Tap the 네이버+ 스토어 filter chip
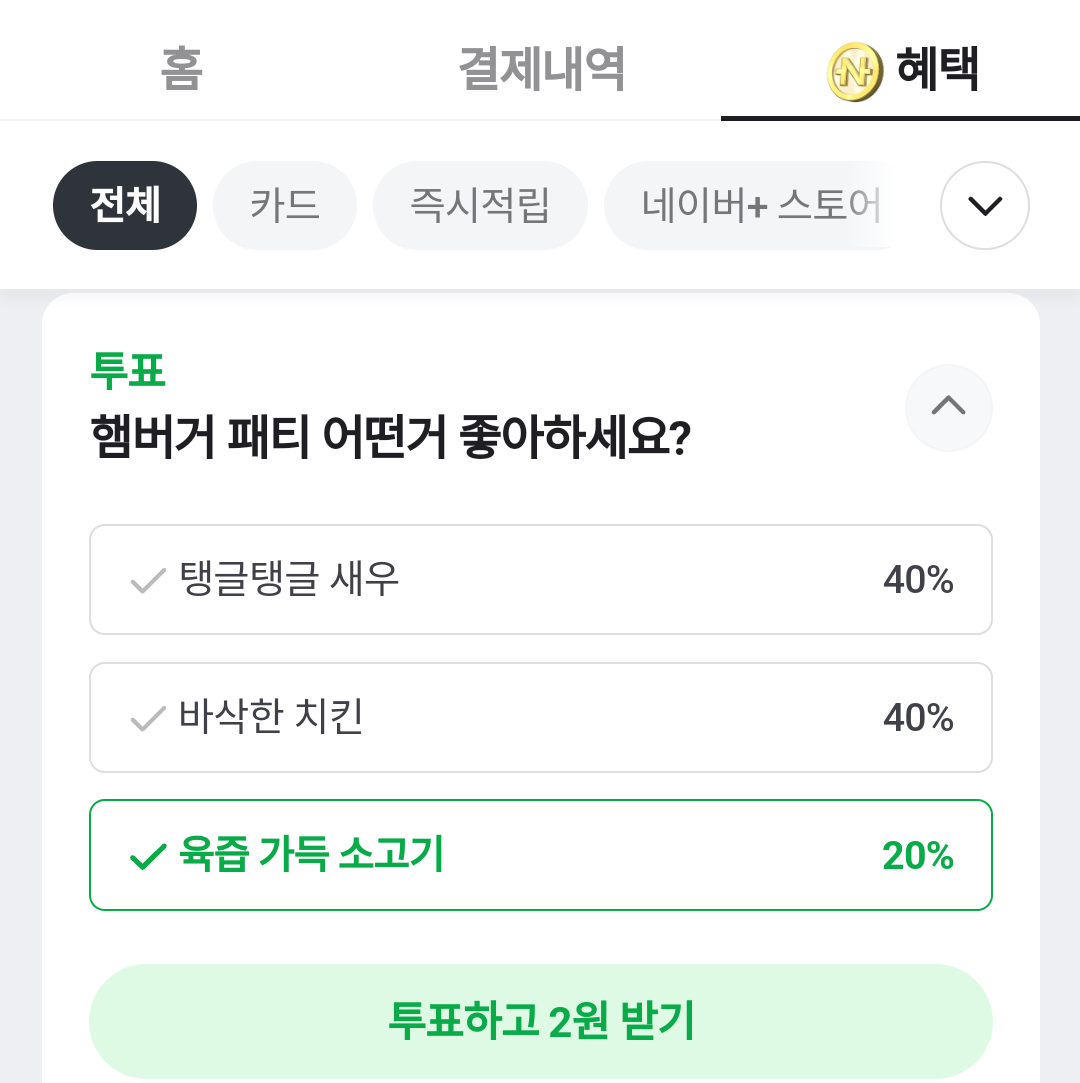Image resolution: width=1080 pixels, height=1083 pixels. 760,205
